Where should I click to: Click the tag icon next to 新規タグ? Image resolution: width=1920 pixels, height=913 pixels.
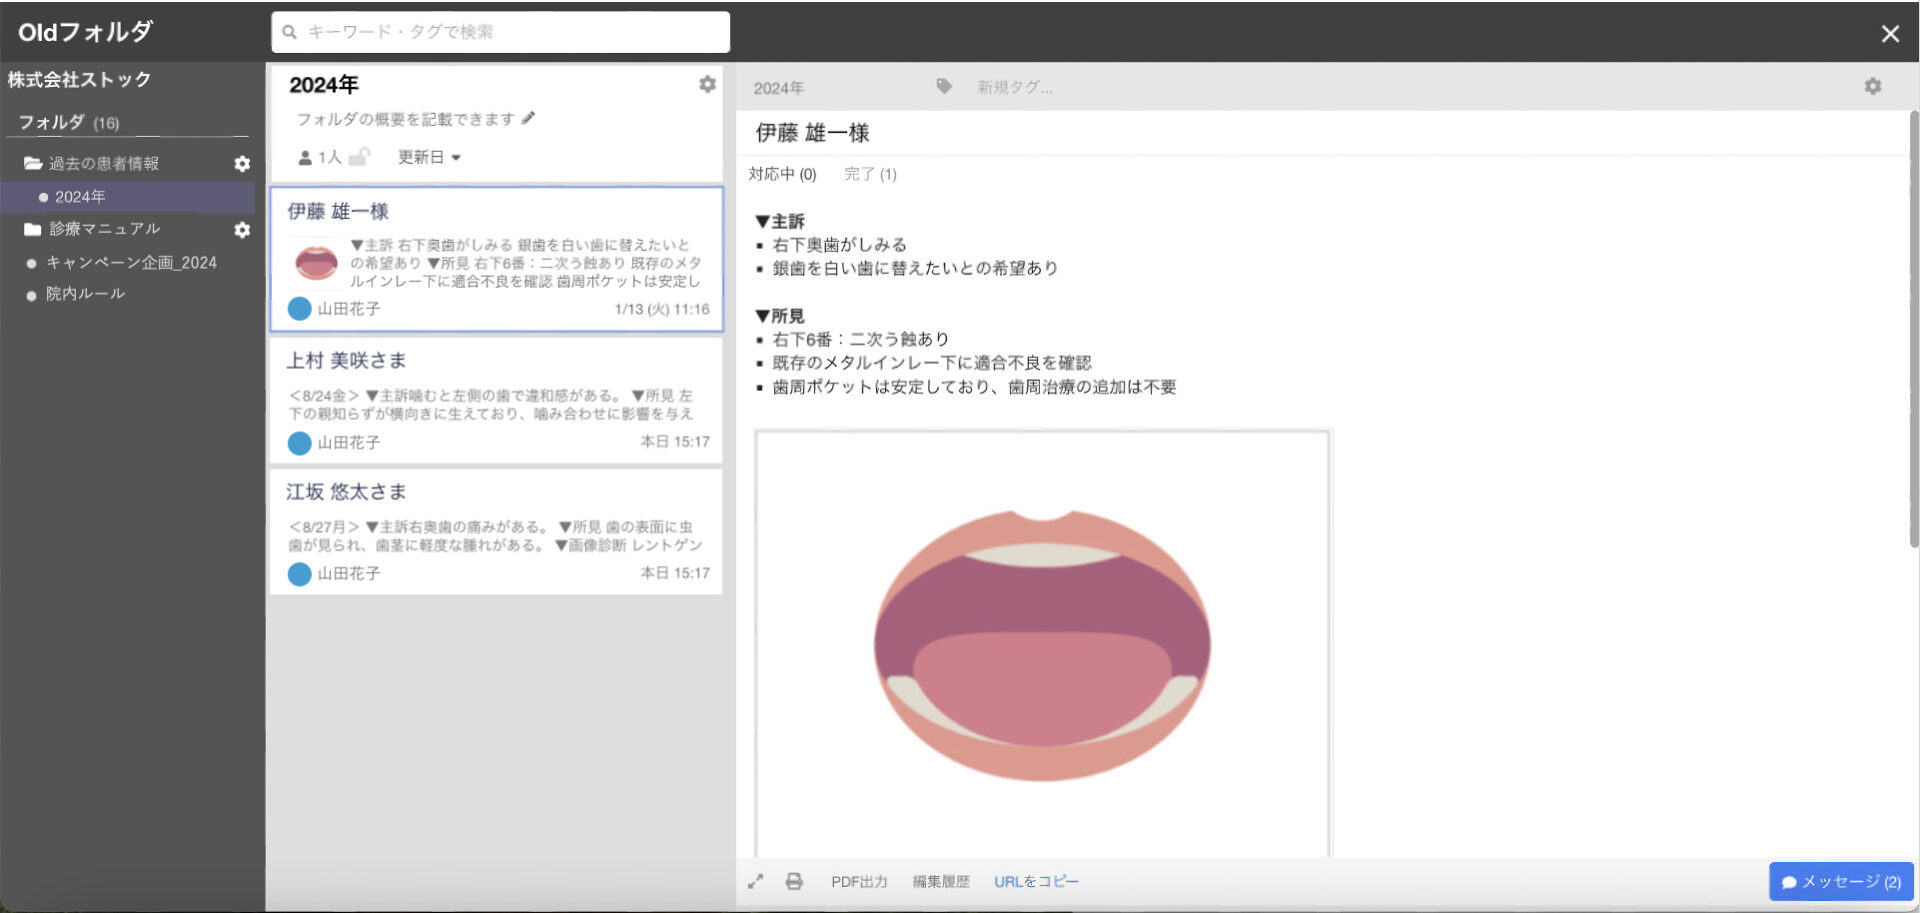tap(944, 87)
